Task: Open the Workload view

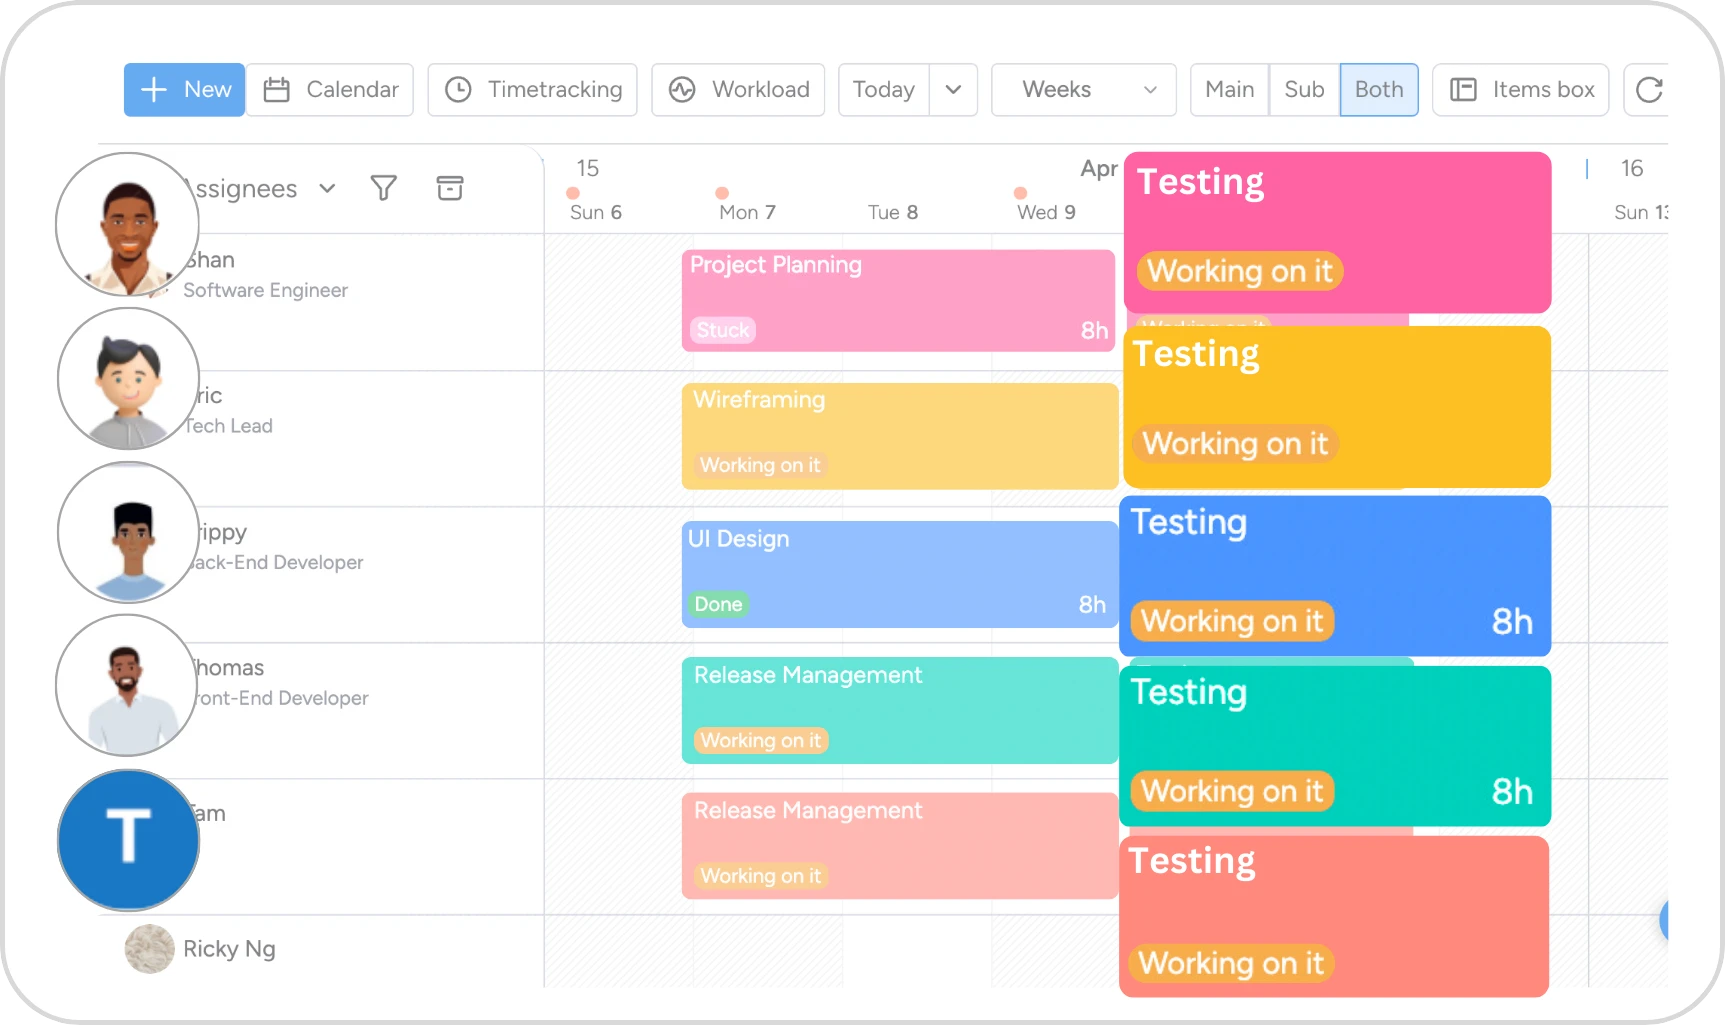Action: point(738,89)
